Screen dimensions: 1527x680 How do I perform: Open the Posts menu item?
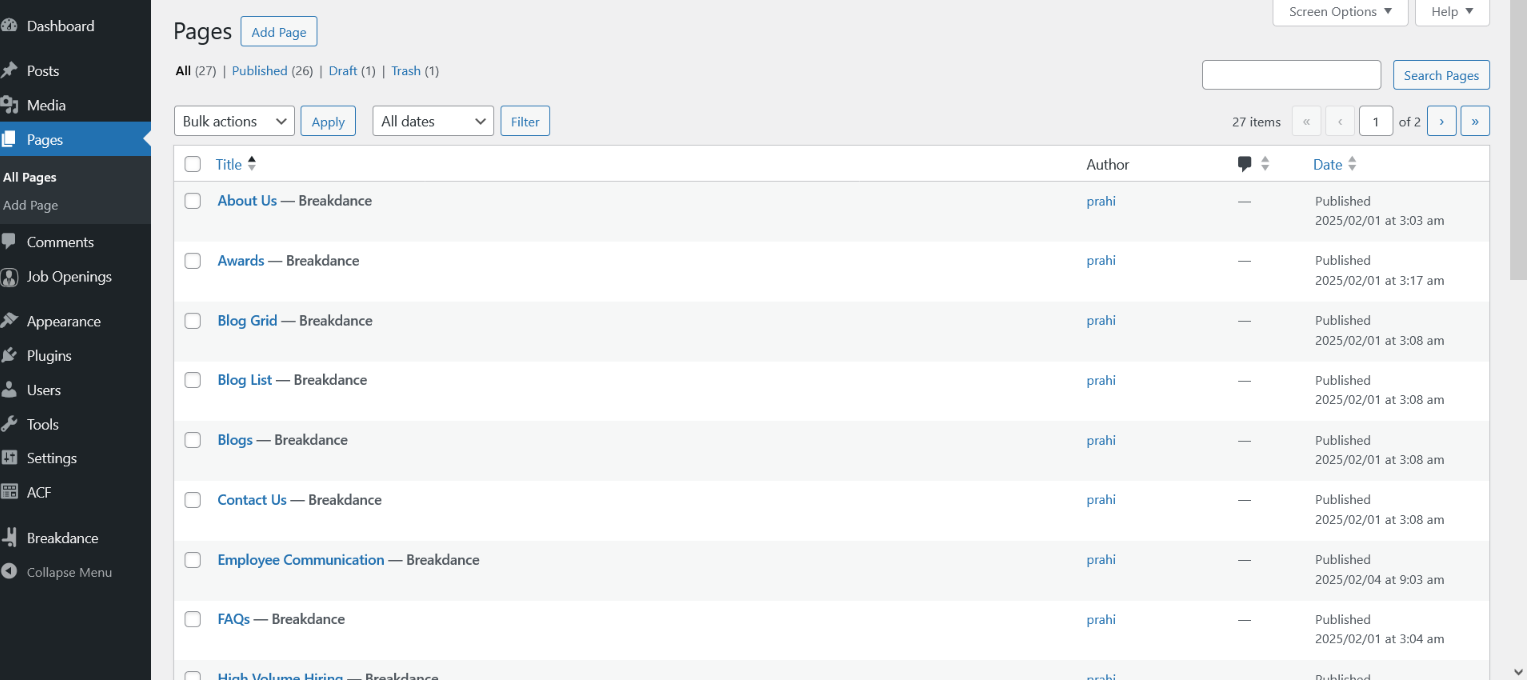(x=75, y=71)
